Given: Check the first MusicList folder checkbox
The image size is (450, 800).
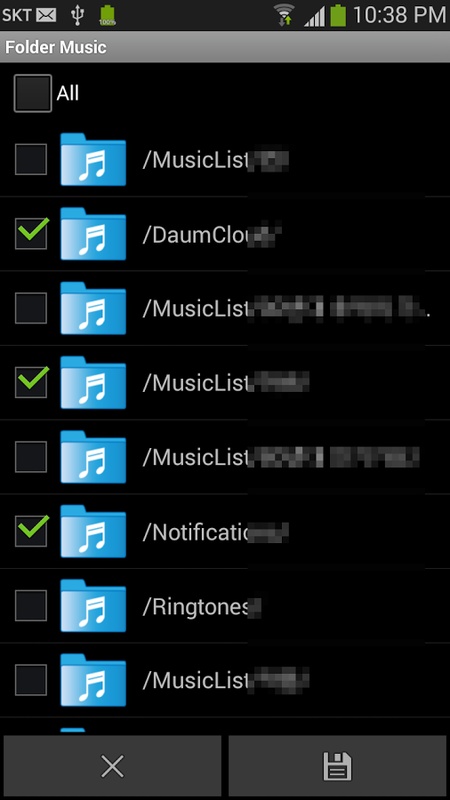Looking at the screenshot, I should tap(31, 159).
